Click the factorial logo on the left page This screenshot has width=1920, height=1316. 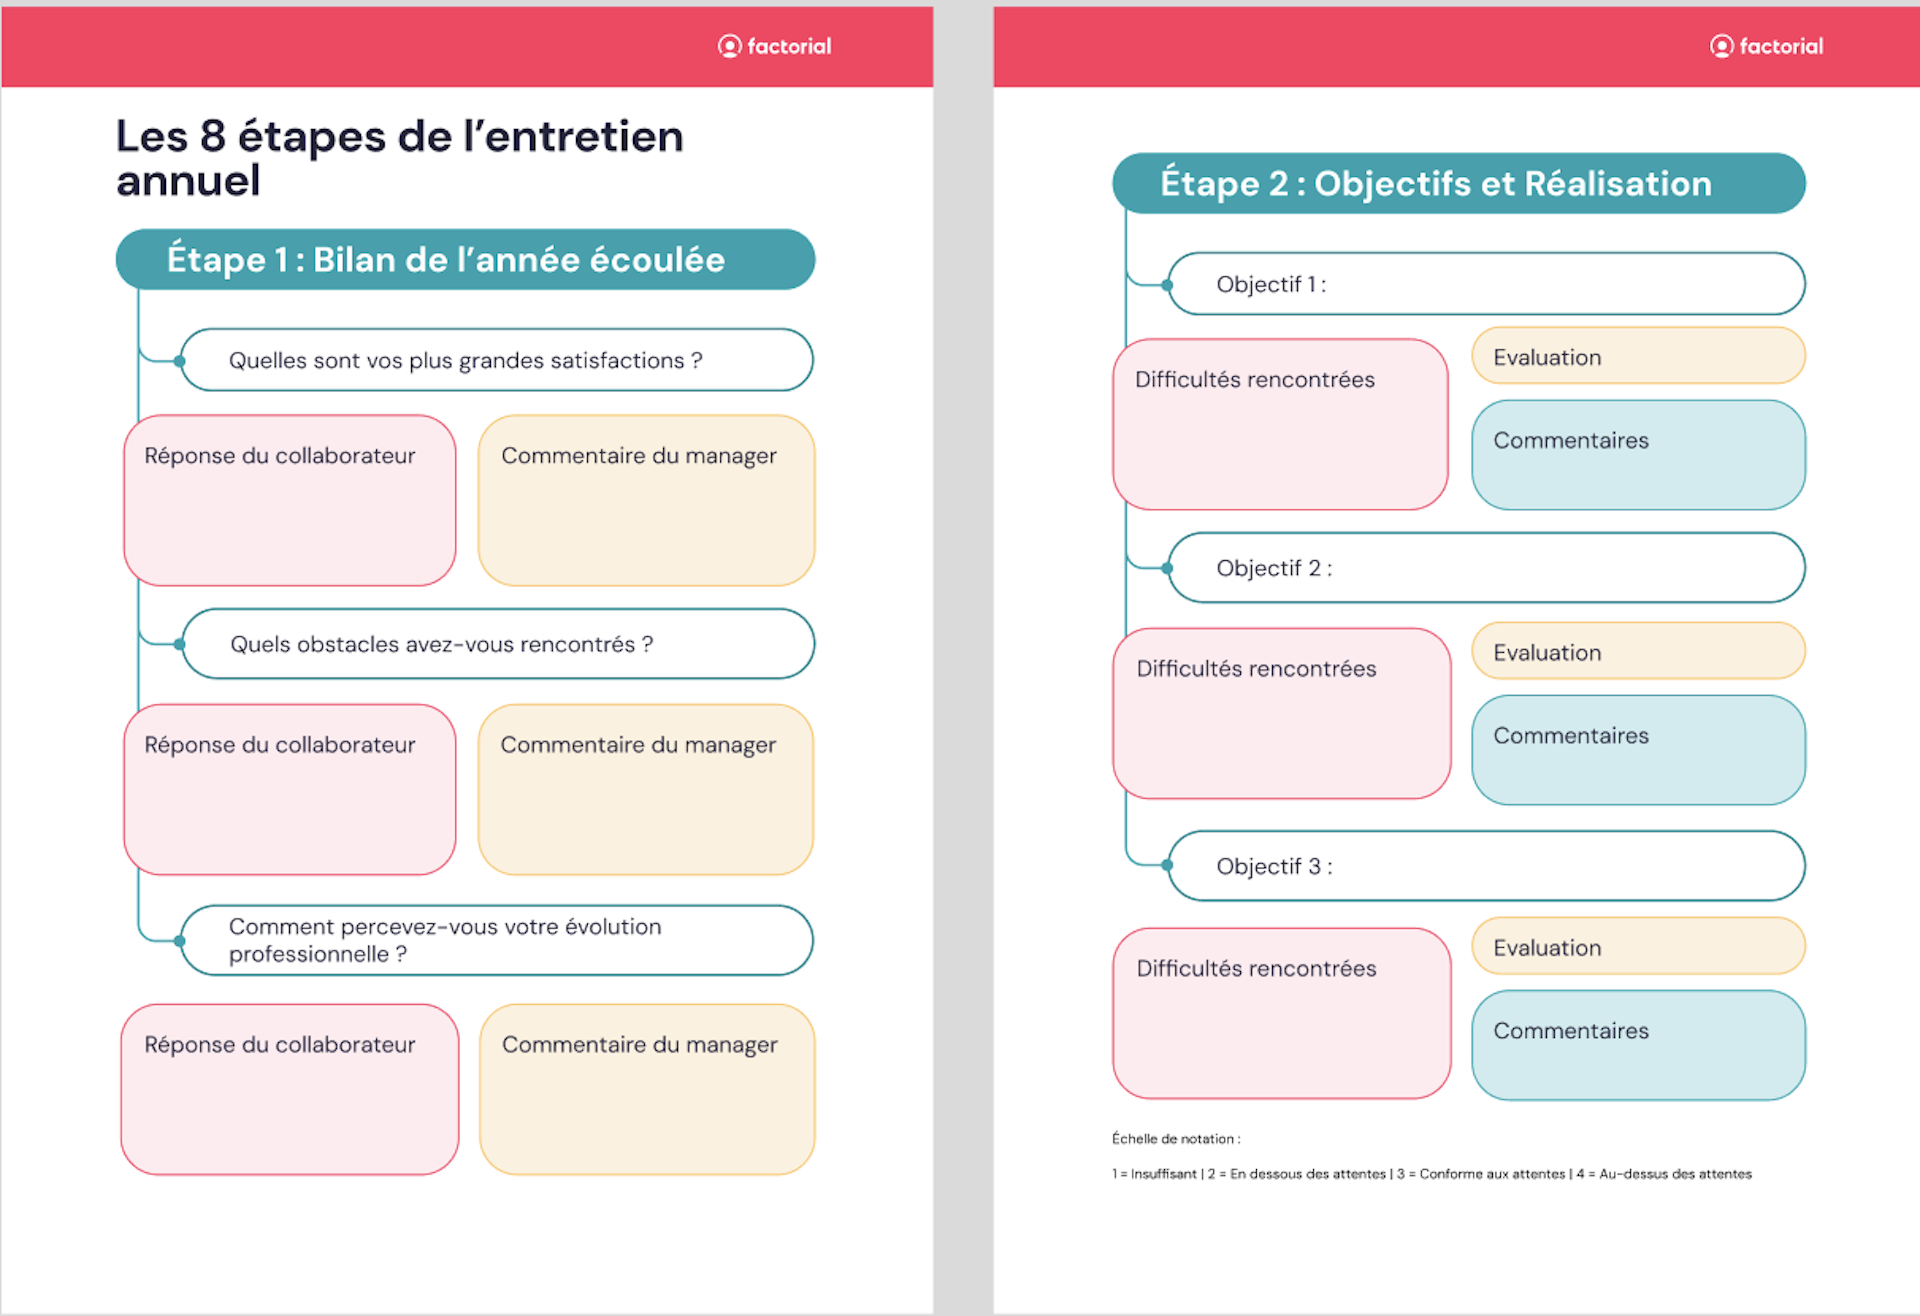775,46
